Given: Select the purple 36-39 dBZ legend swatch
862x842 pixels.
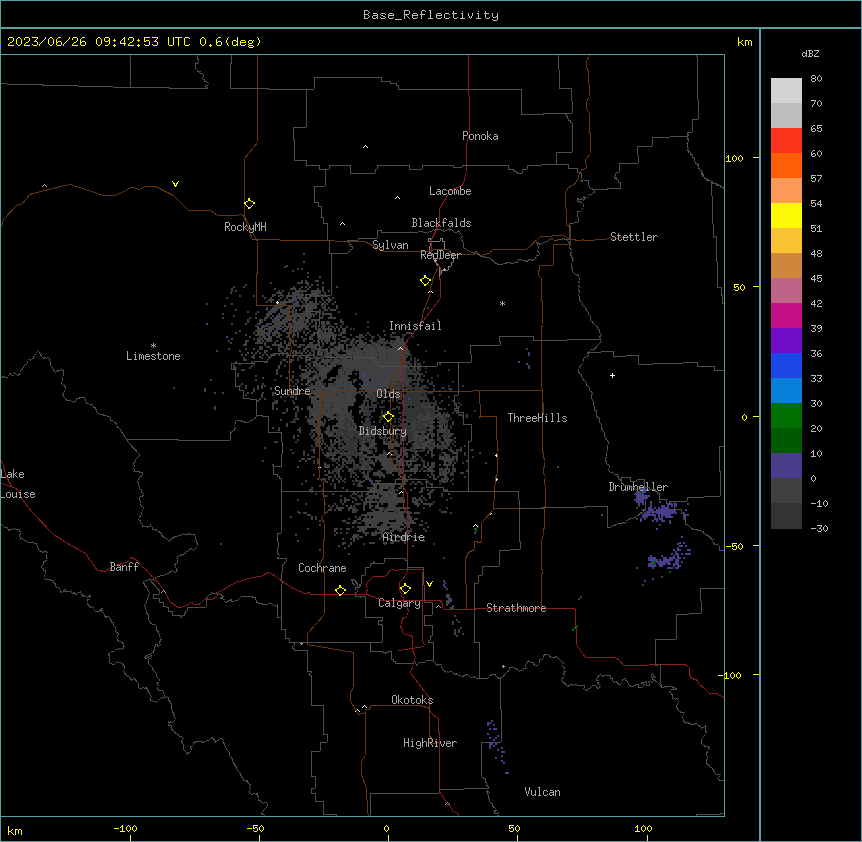Looking at the screenshot, I should [x=786, y=340].
